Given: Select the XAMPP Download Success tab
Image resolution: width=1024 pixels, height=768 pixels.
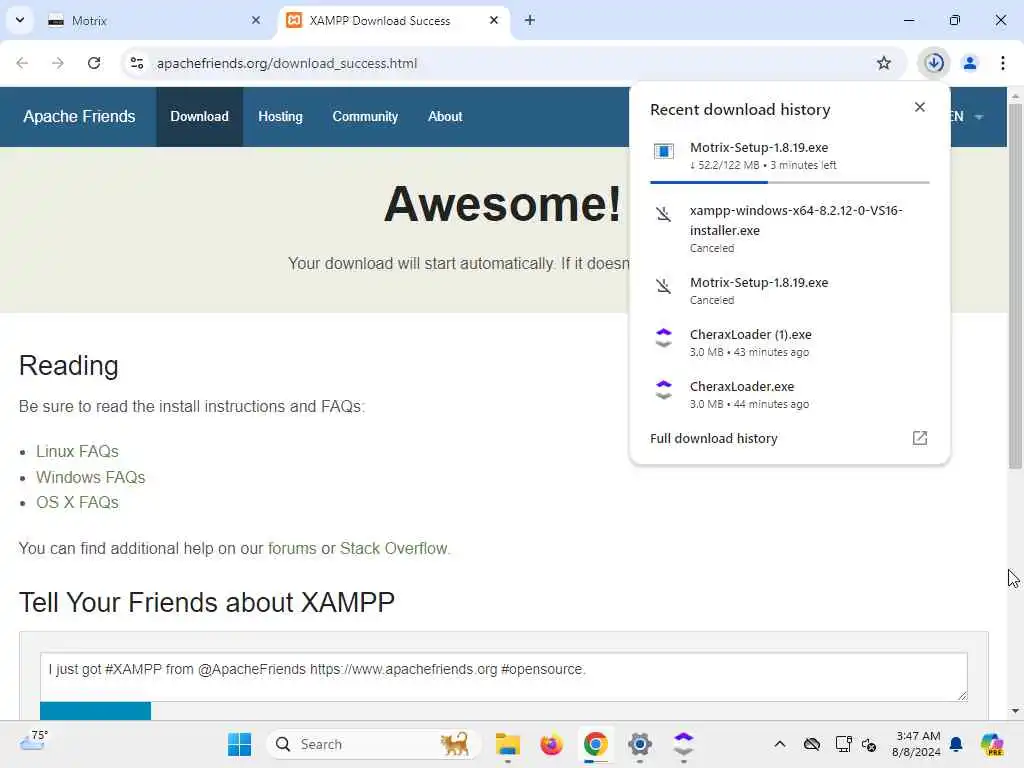Looking at the screenshot, I should point(394,20).
